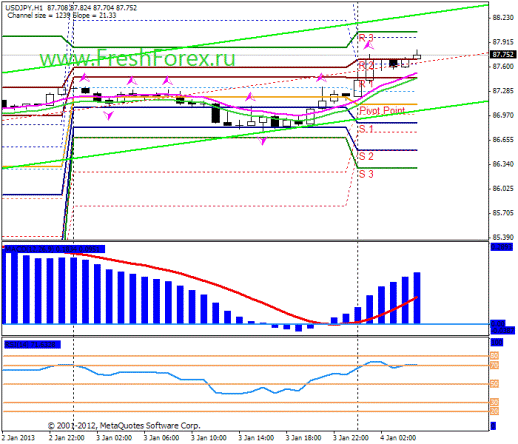This screenshot has height=444, width=518.
Task: Click the 88.230 price axis value
Action: tap(503, 18)
